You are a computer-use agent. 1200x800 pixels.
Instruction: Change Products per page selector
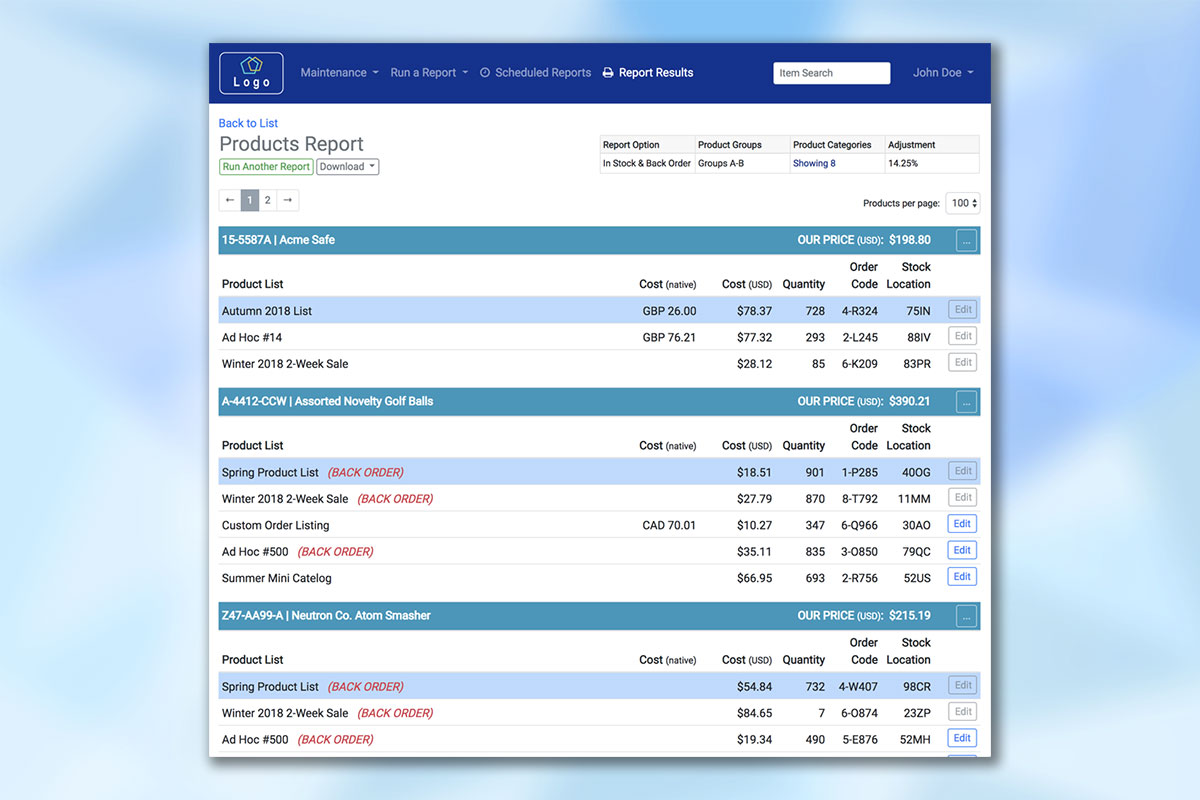tap(964, 203)
